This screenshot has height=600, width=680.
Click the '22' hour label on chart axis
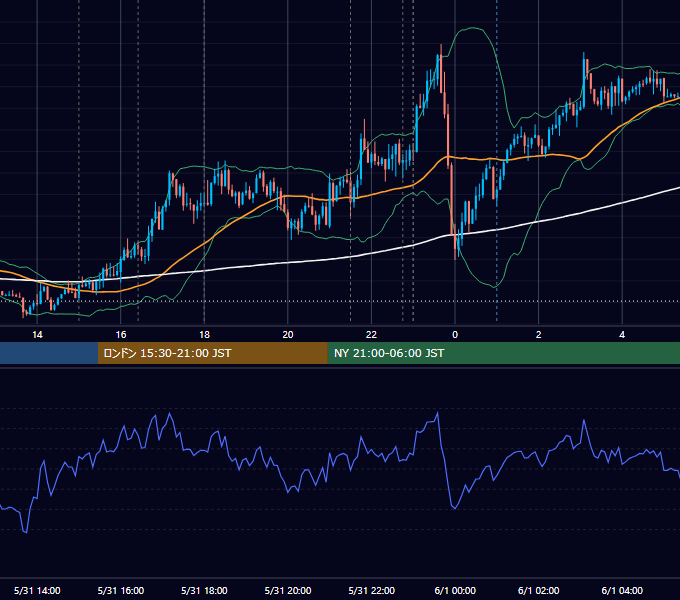pos(371,335)
